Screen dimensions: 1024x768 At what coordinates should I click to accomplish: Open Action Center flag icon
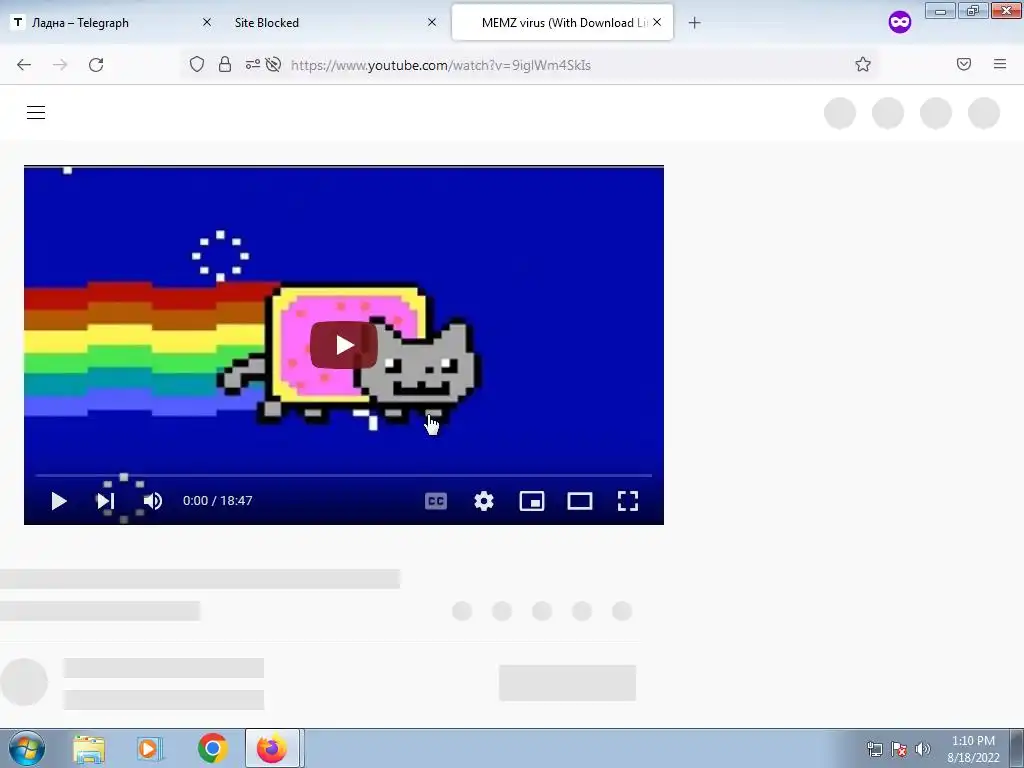tap(899, 749)
